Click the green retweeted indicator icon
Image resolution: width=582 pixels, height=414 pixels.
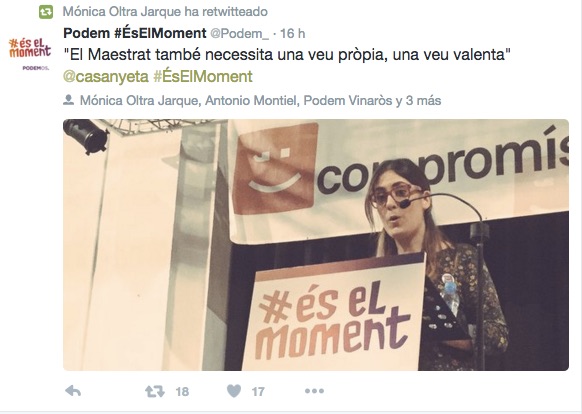pyautogui.click(x=46, y=12)
